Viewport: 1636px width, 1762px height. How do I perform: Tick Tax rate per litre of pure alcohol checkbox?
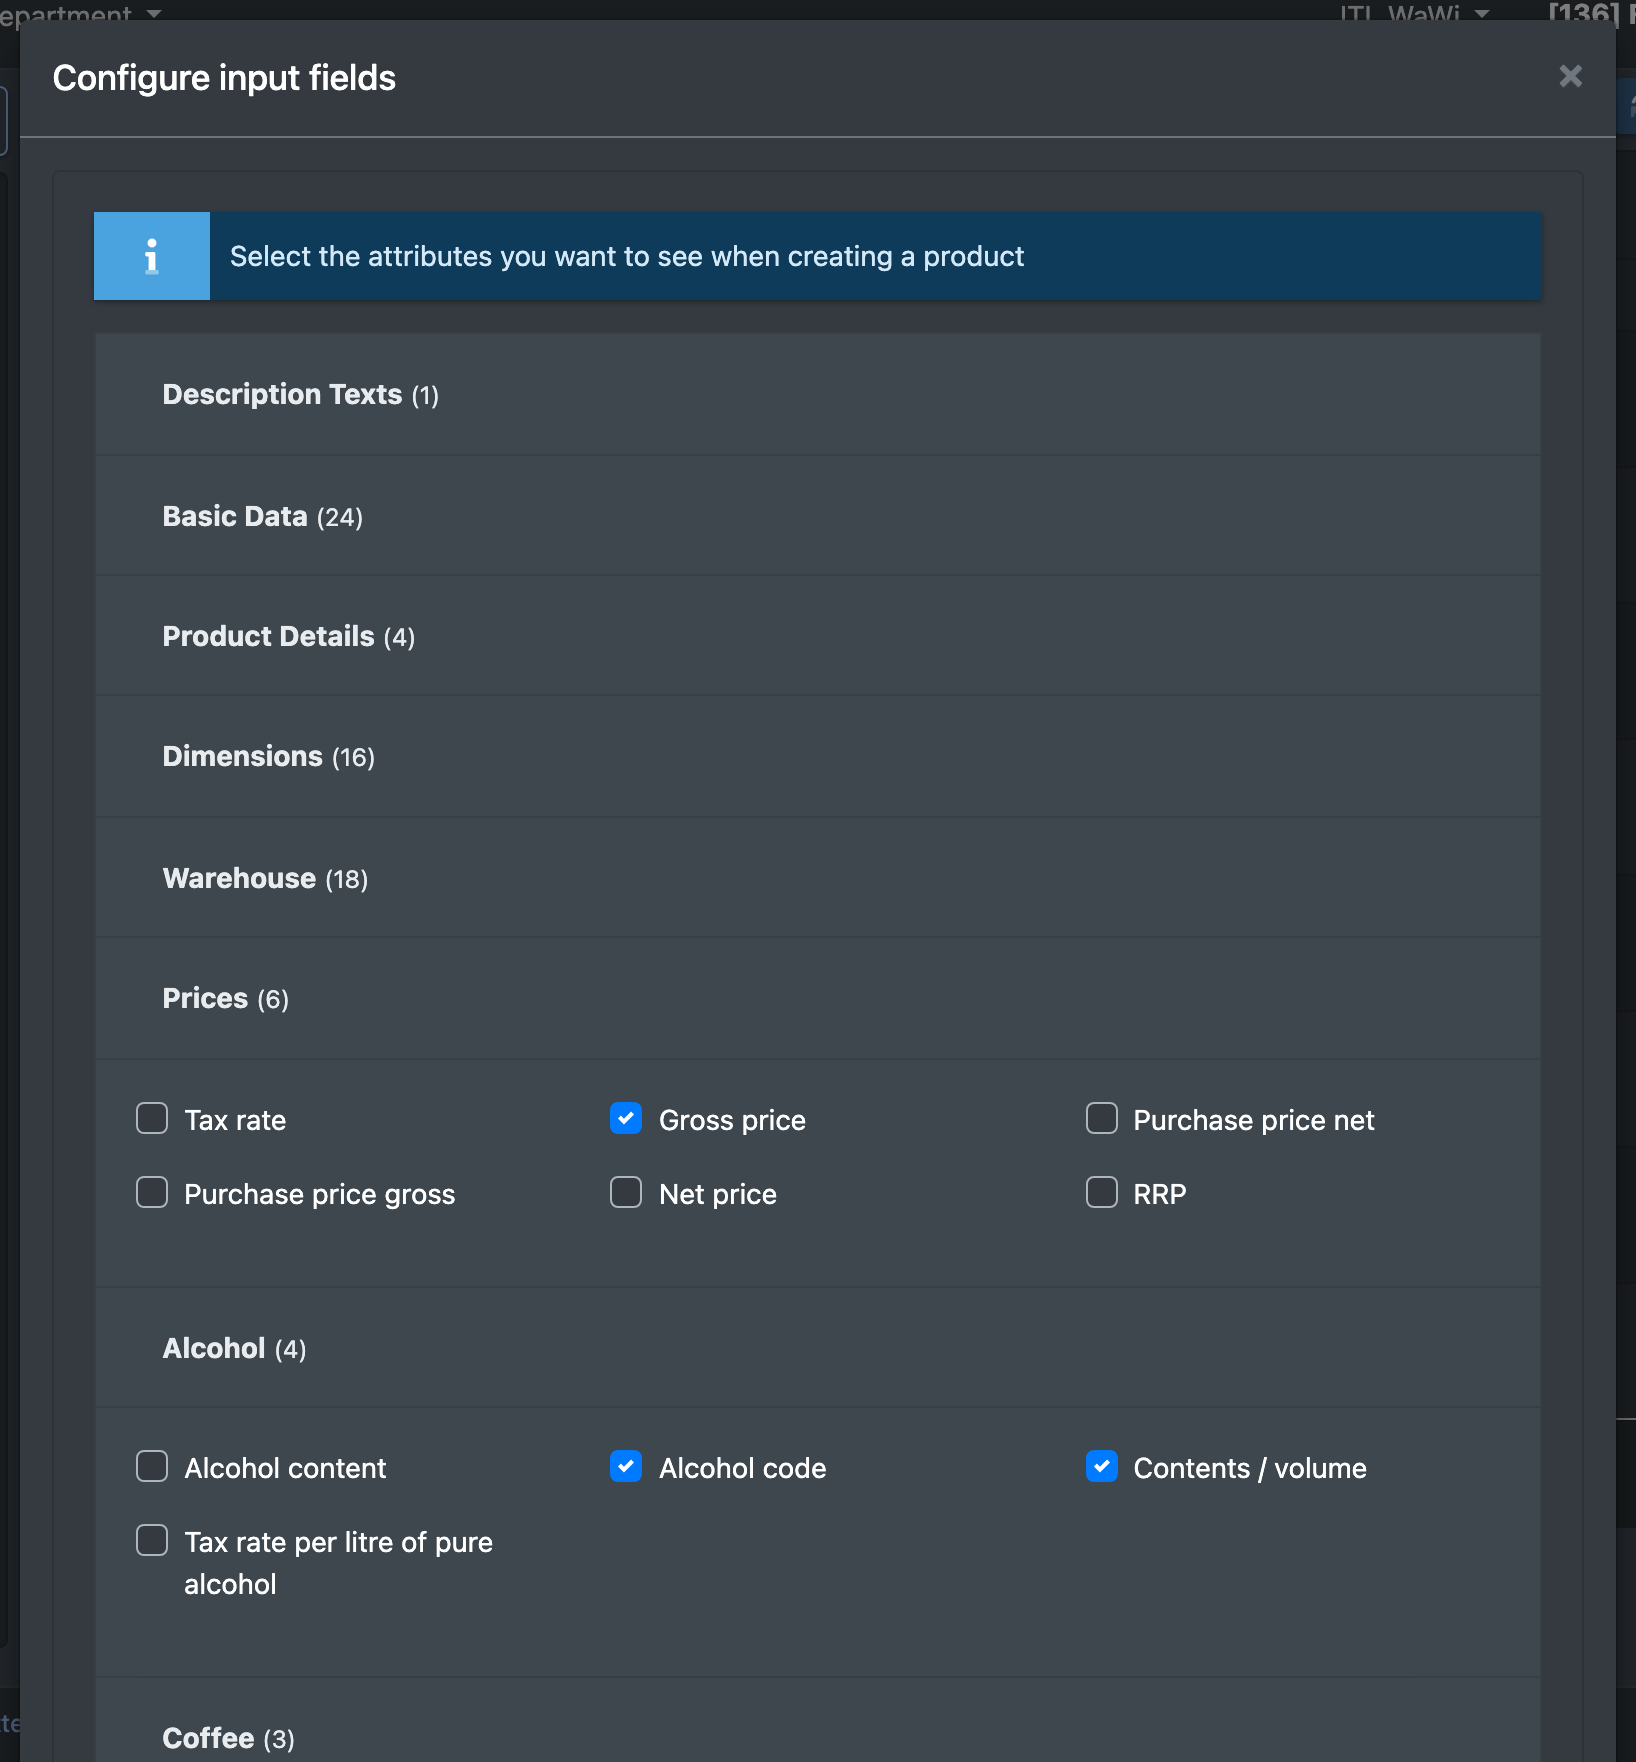pos(152,1540)
